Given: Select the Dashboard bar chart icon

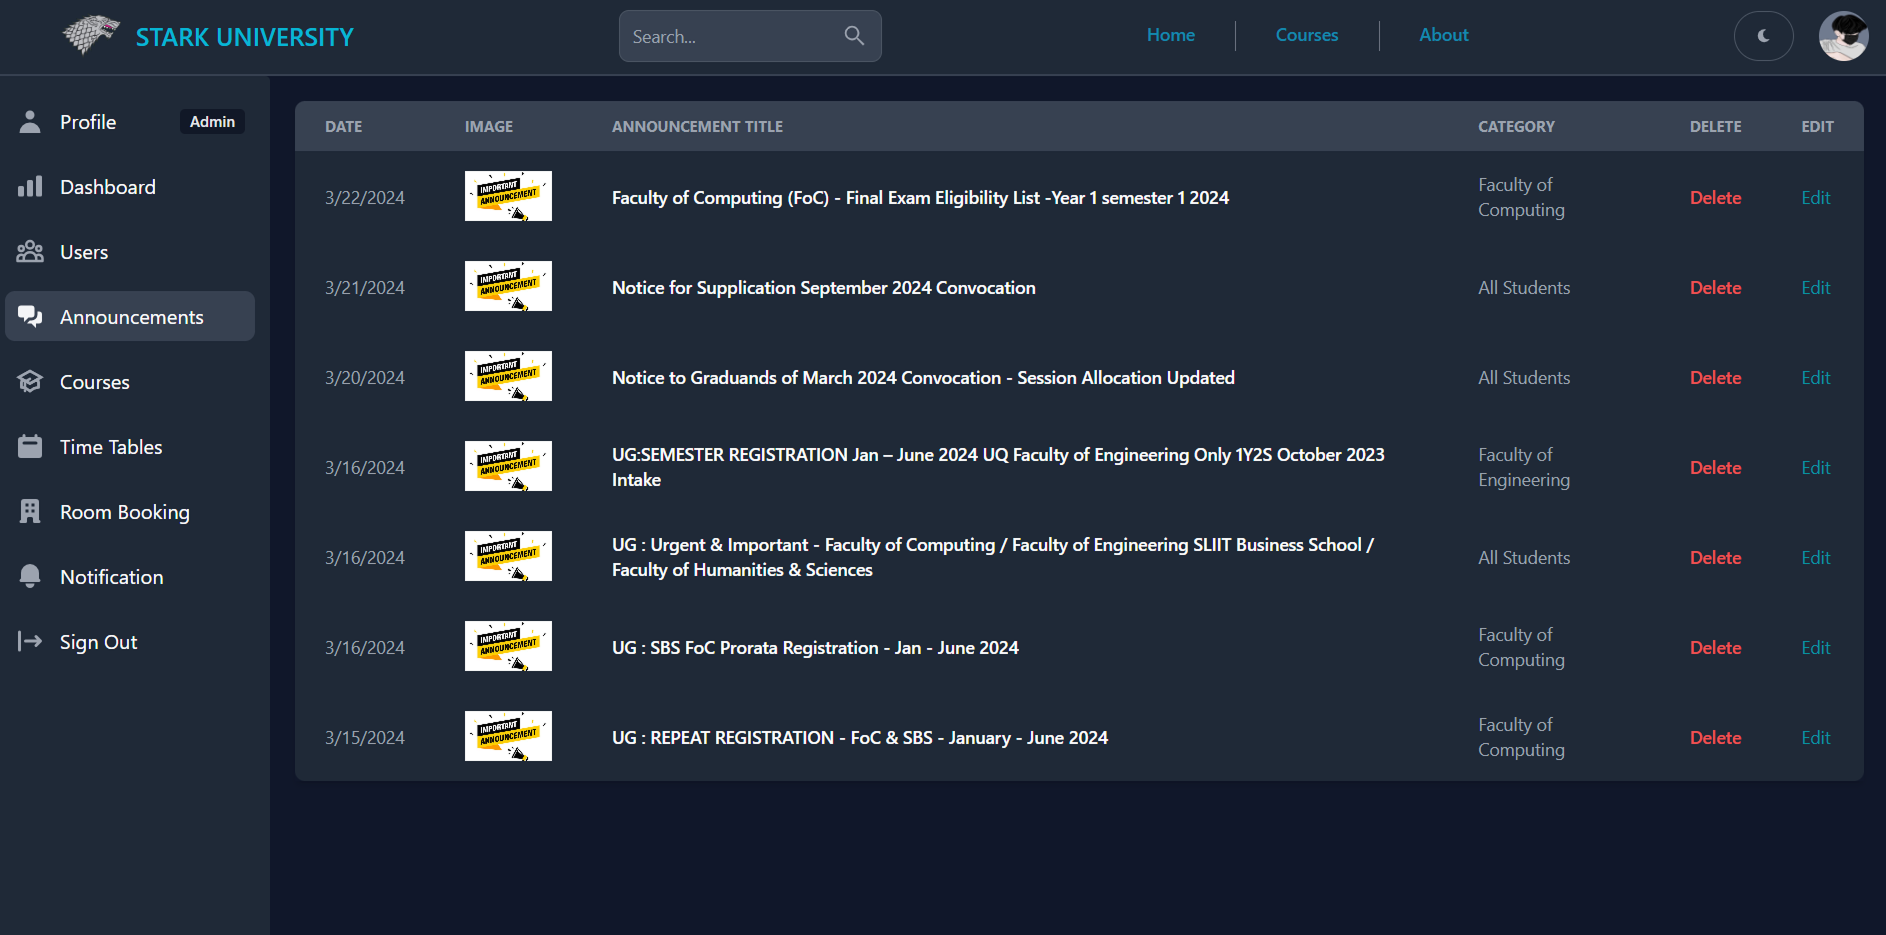Looking at the screenshot, I should pyautogui.click(x=30, y=186).
